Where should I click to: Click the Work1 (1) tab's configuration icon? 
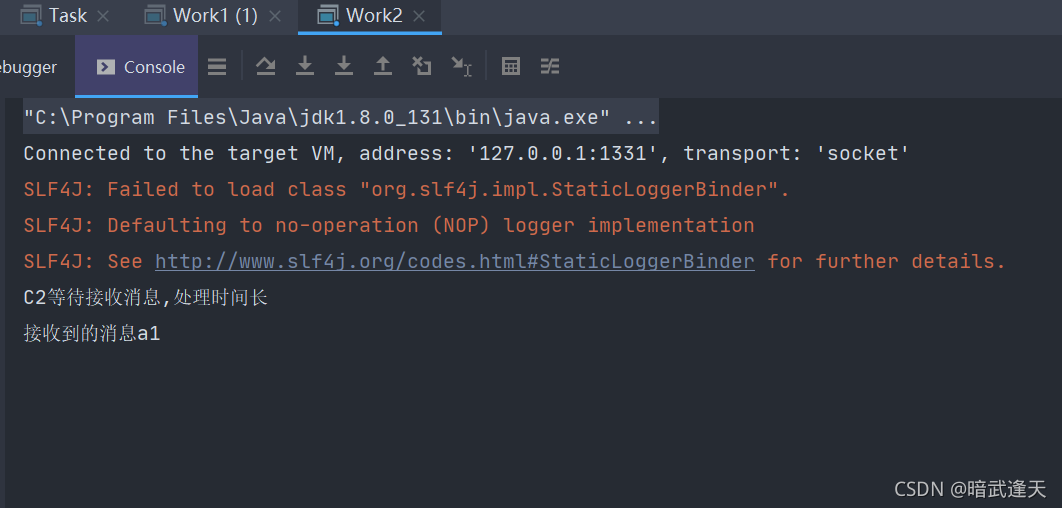click(x=156, y=16)
